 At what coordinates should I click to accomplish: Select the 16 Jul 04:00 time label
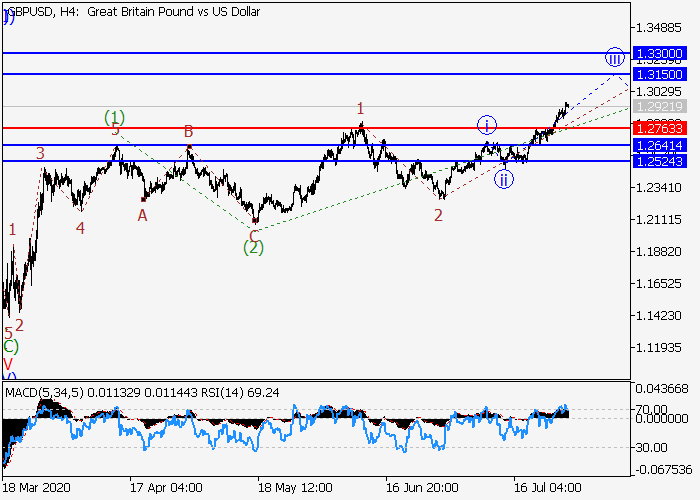(x=547, y=488)
